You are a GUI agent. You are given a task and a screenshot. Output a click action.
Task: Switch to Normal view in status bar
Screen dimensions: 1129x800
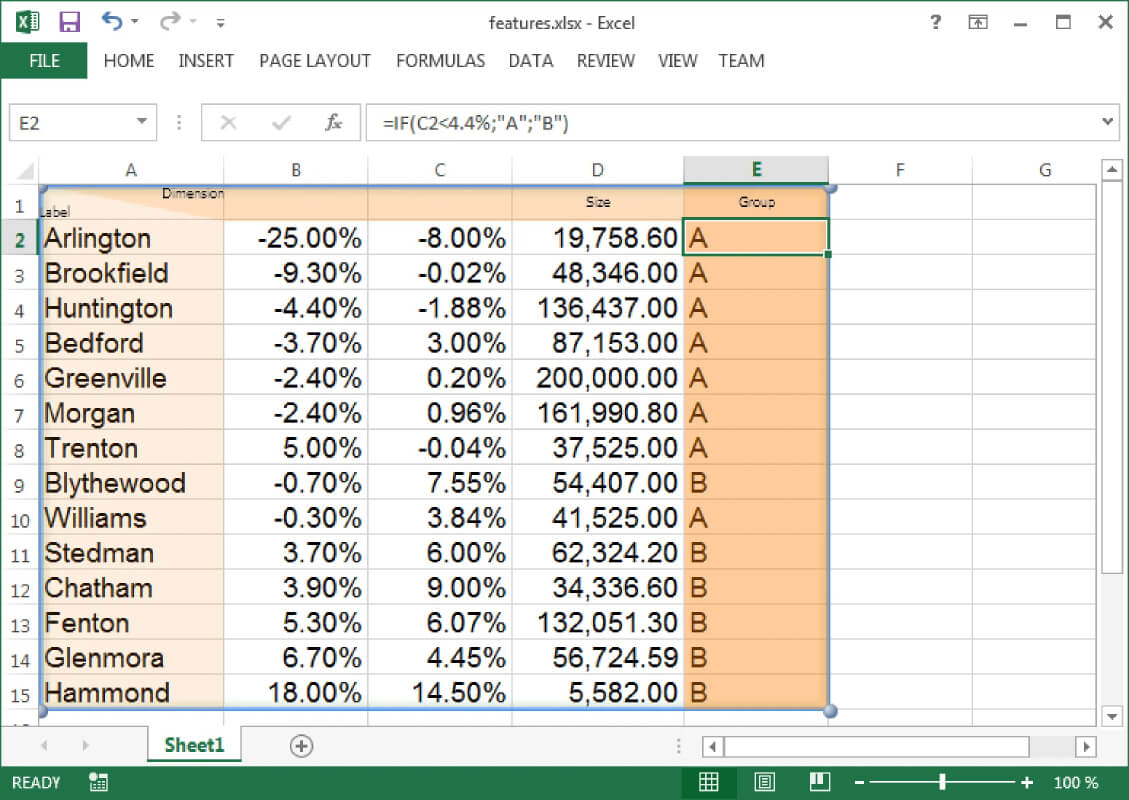tap(709, 782)
